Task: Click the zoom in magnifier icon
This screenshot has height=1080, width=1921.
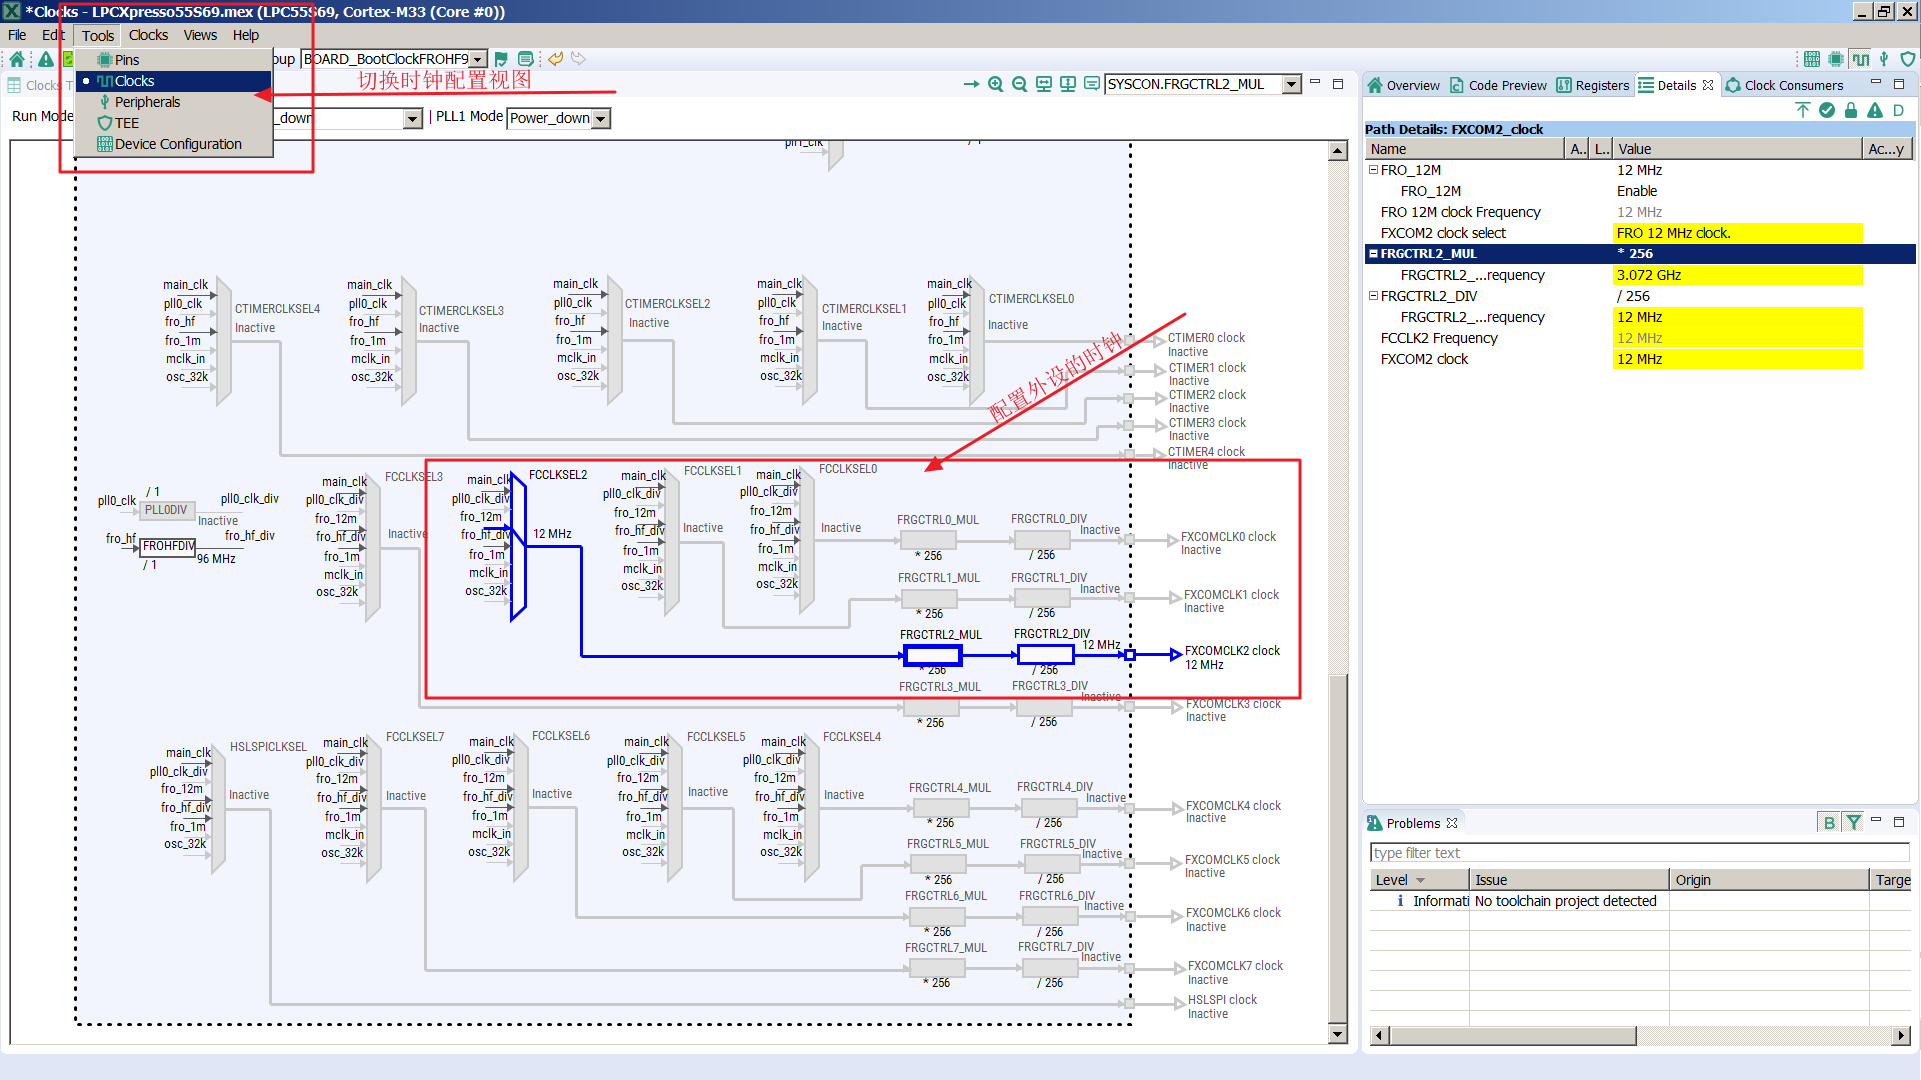Action: coord(995,84)
